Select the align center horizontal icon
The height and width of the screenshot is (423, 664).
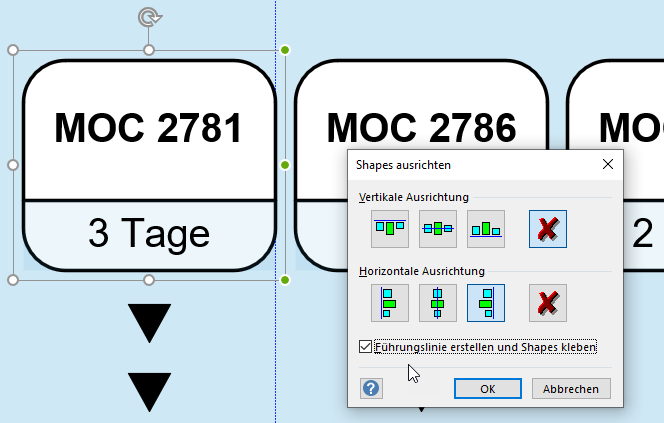coord(438,302)
